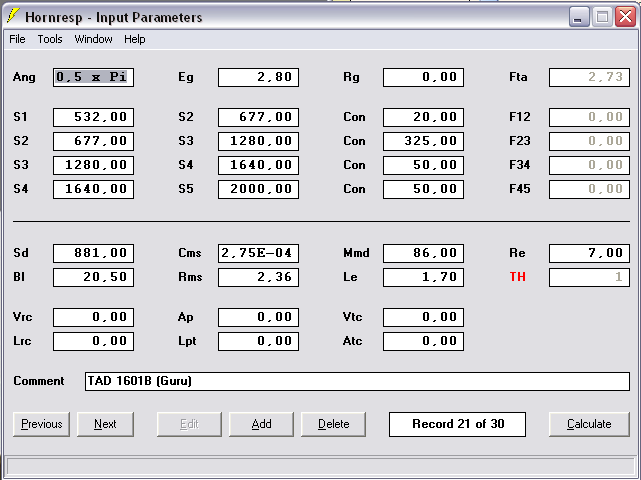Open the File menu
The width and height of the screenshot is (641, 480).
17,39
